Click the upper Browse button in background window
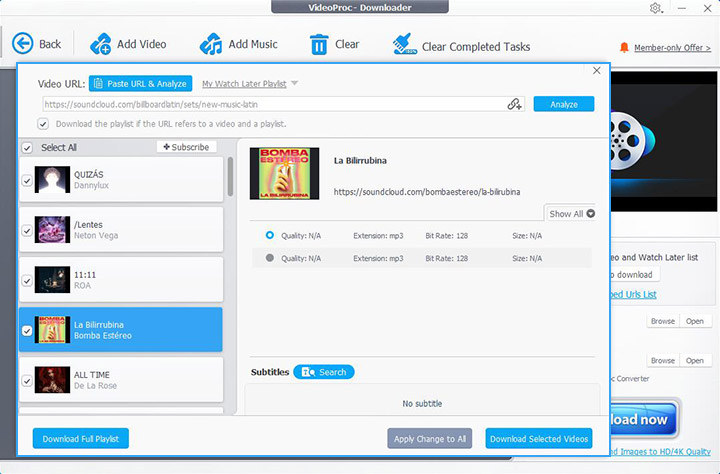Viewport: 720px width, 474px height. [663, 321]
